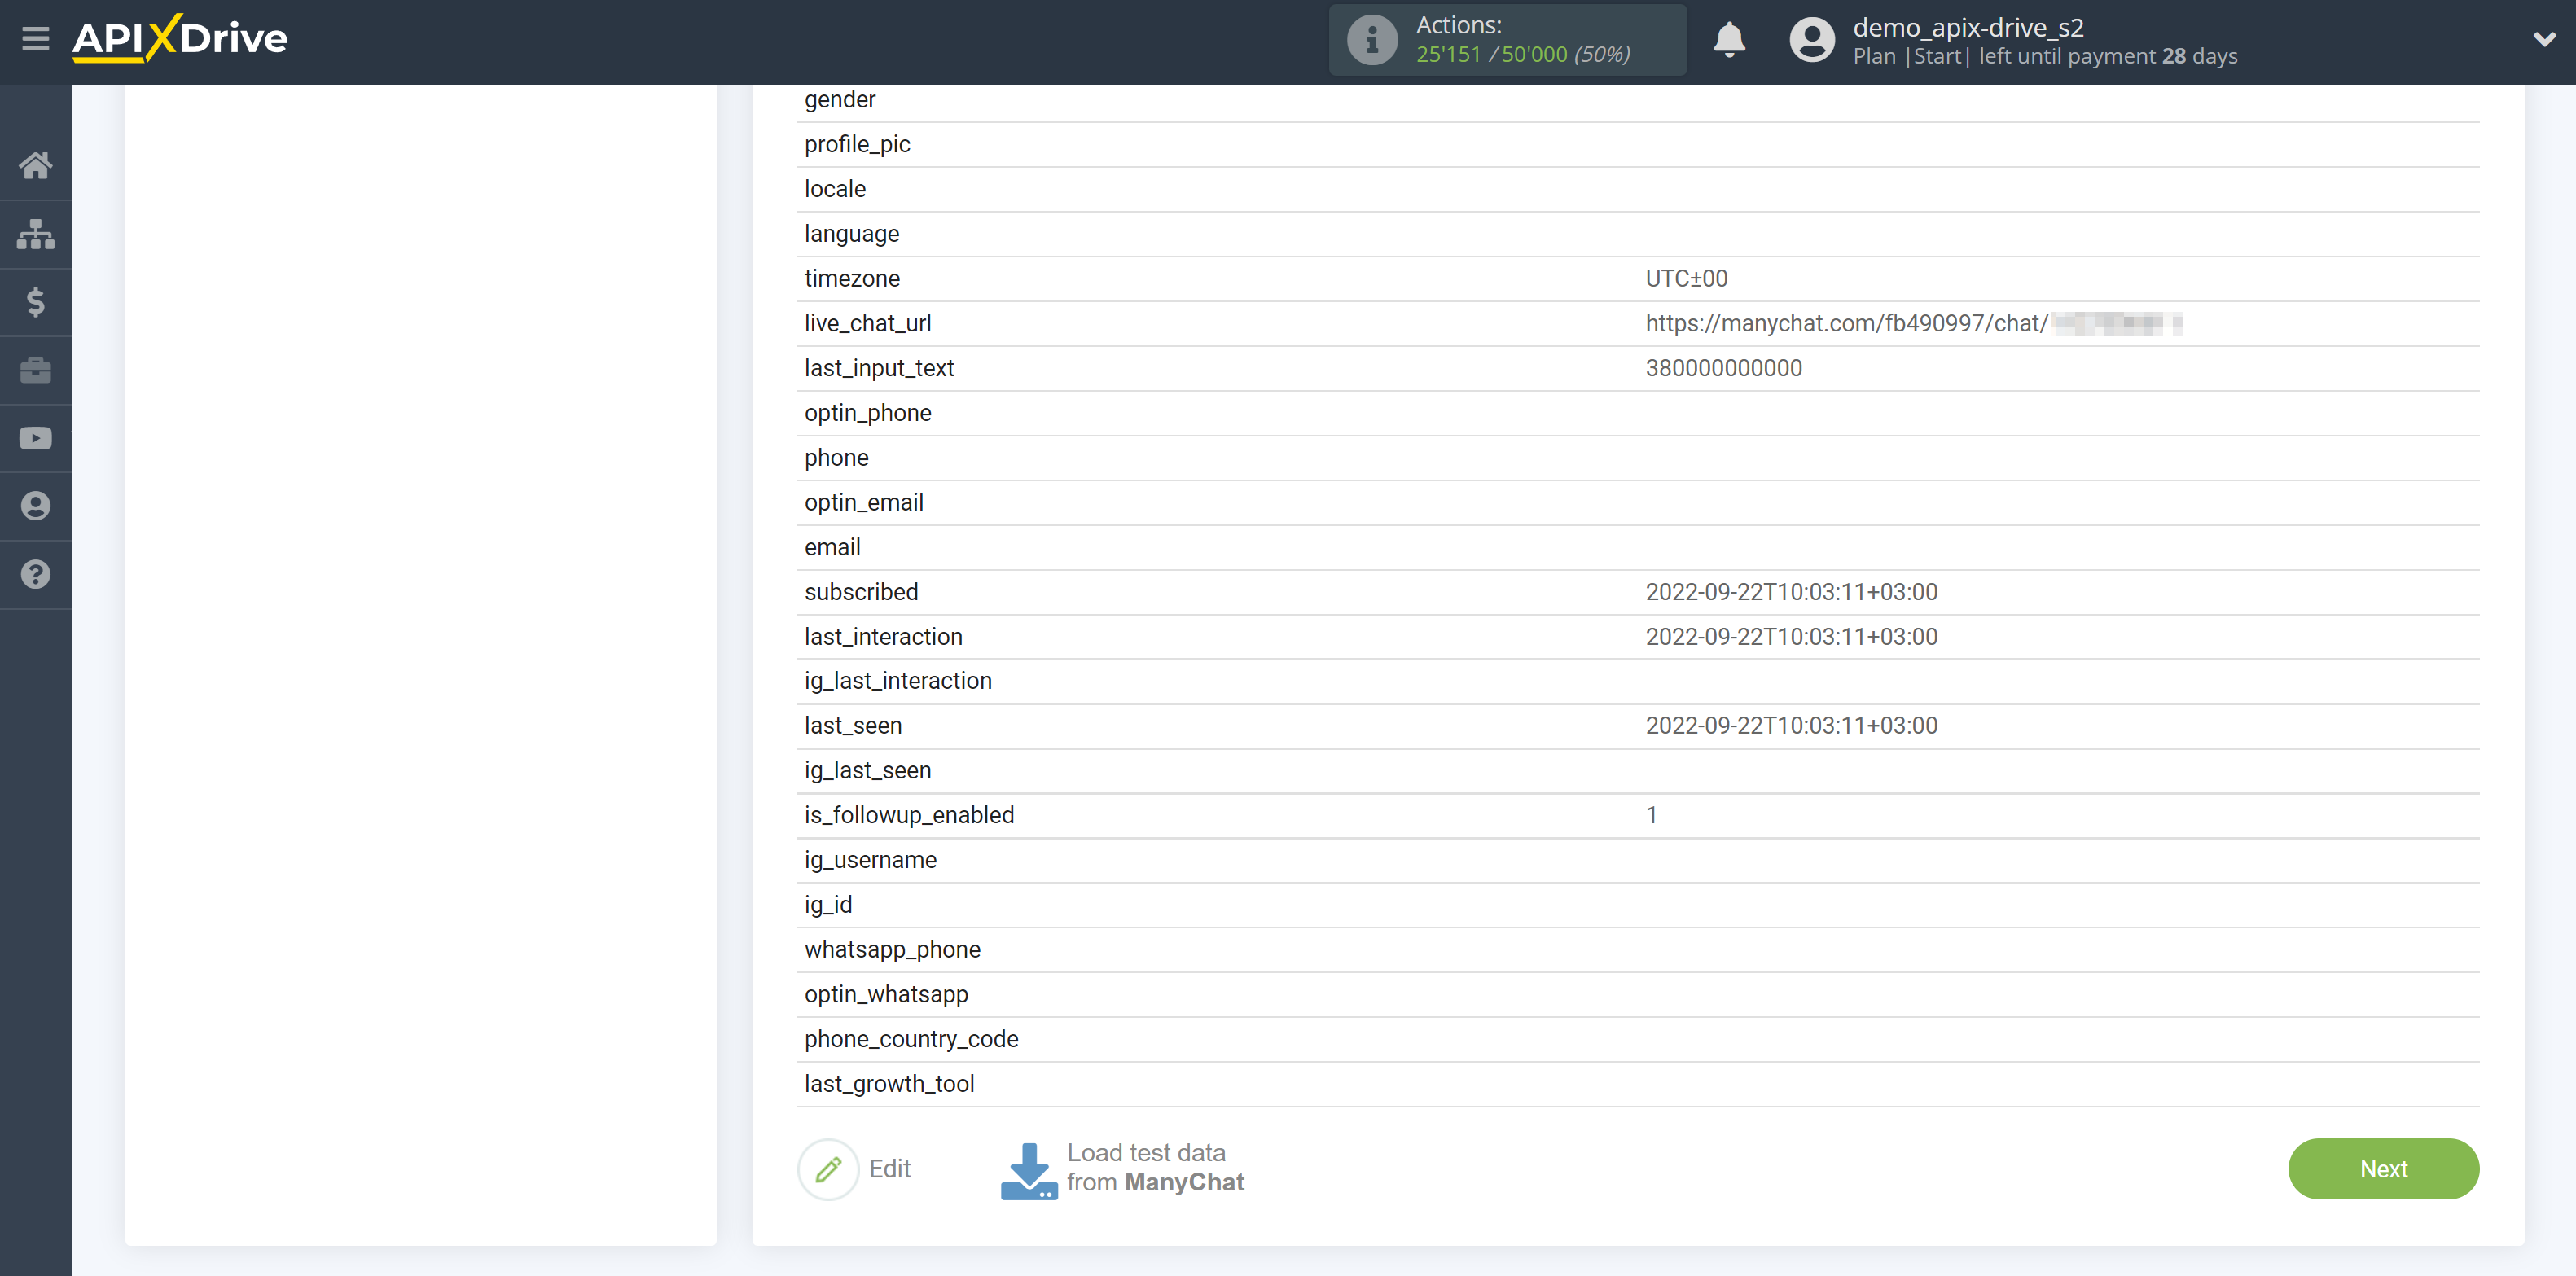Click the notifications bell icon
The width and height of the screenshot is (2576, 1276).
(x=1728, y=39)
